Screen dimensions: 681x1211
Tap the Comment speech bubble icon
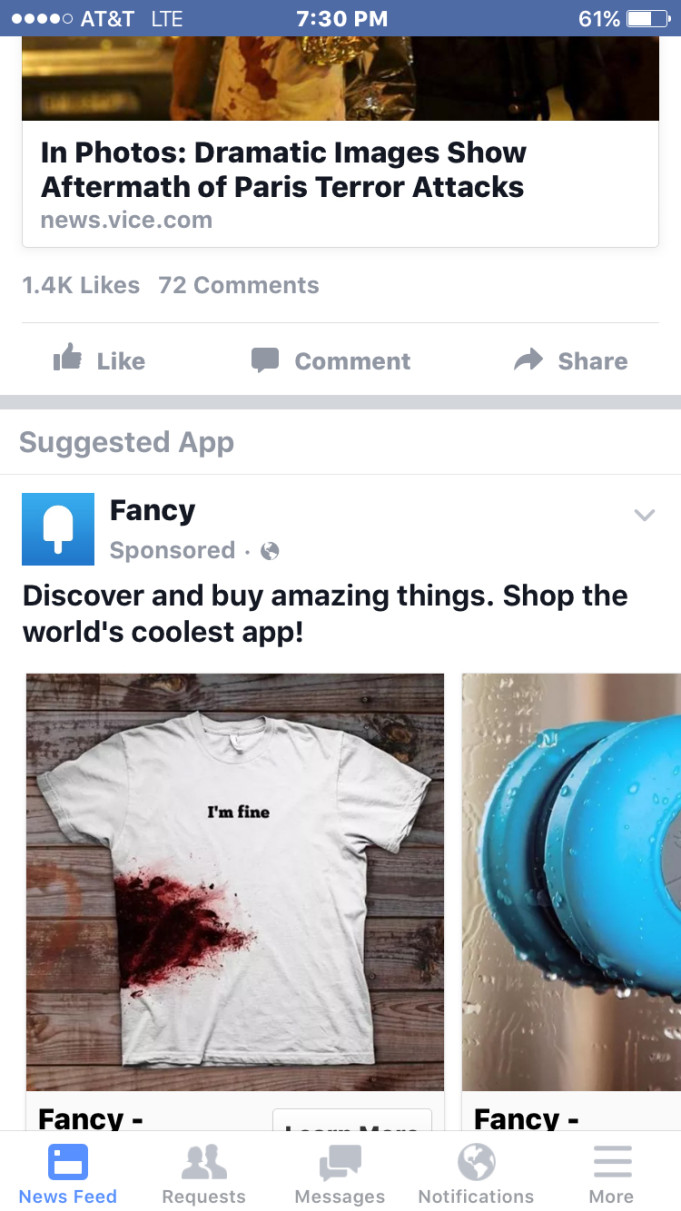265,361
